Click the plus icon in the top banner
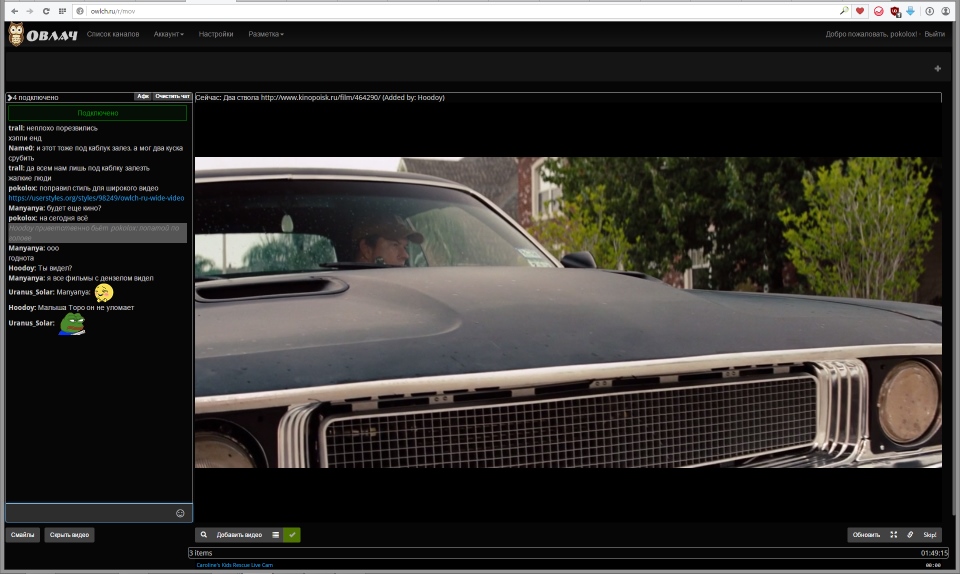This screenshot has width=960, height=574. point(937,69)
